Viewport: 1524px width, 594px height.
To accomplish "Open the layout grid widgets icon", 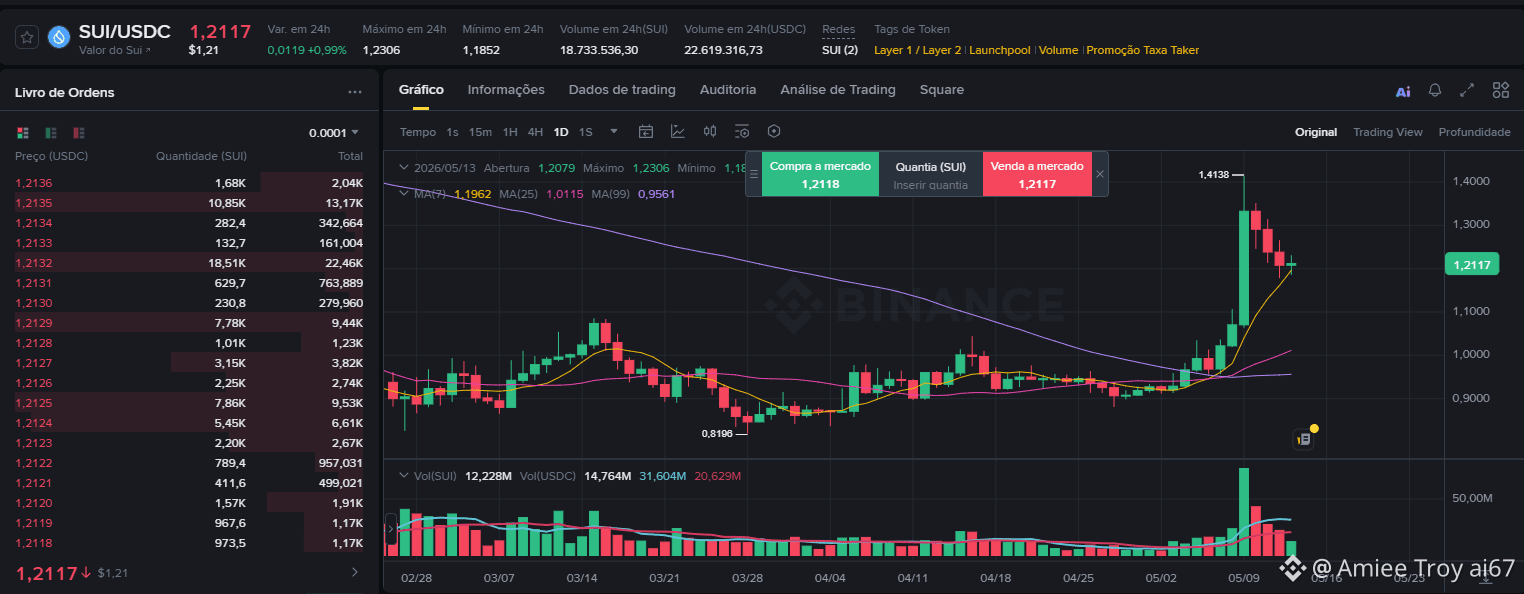I will 1500,90.
